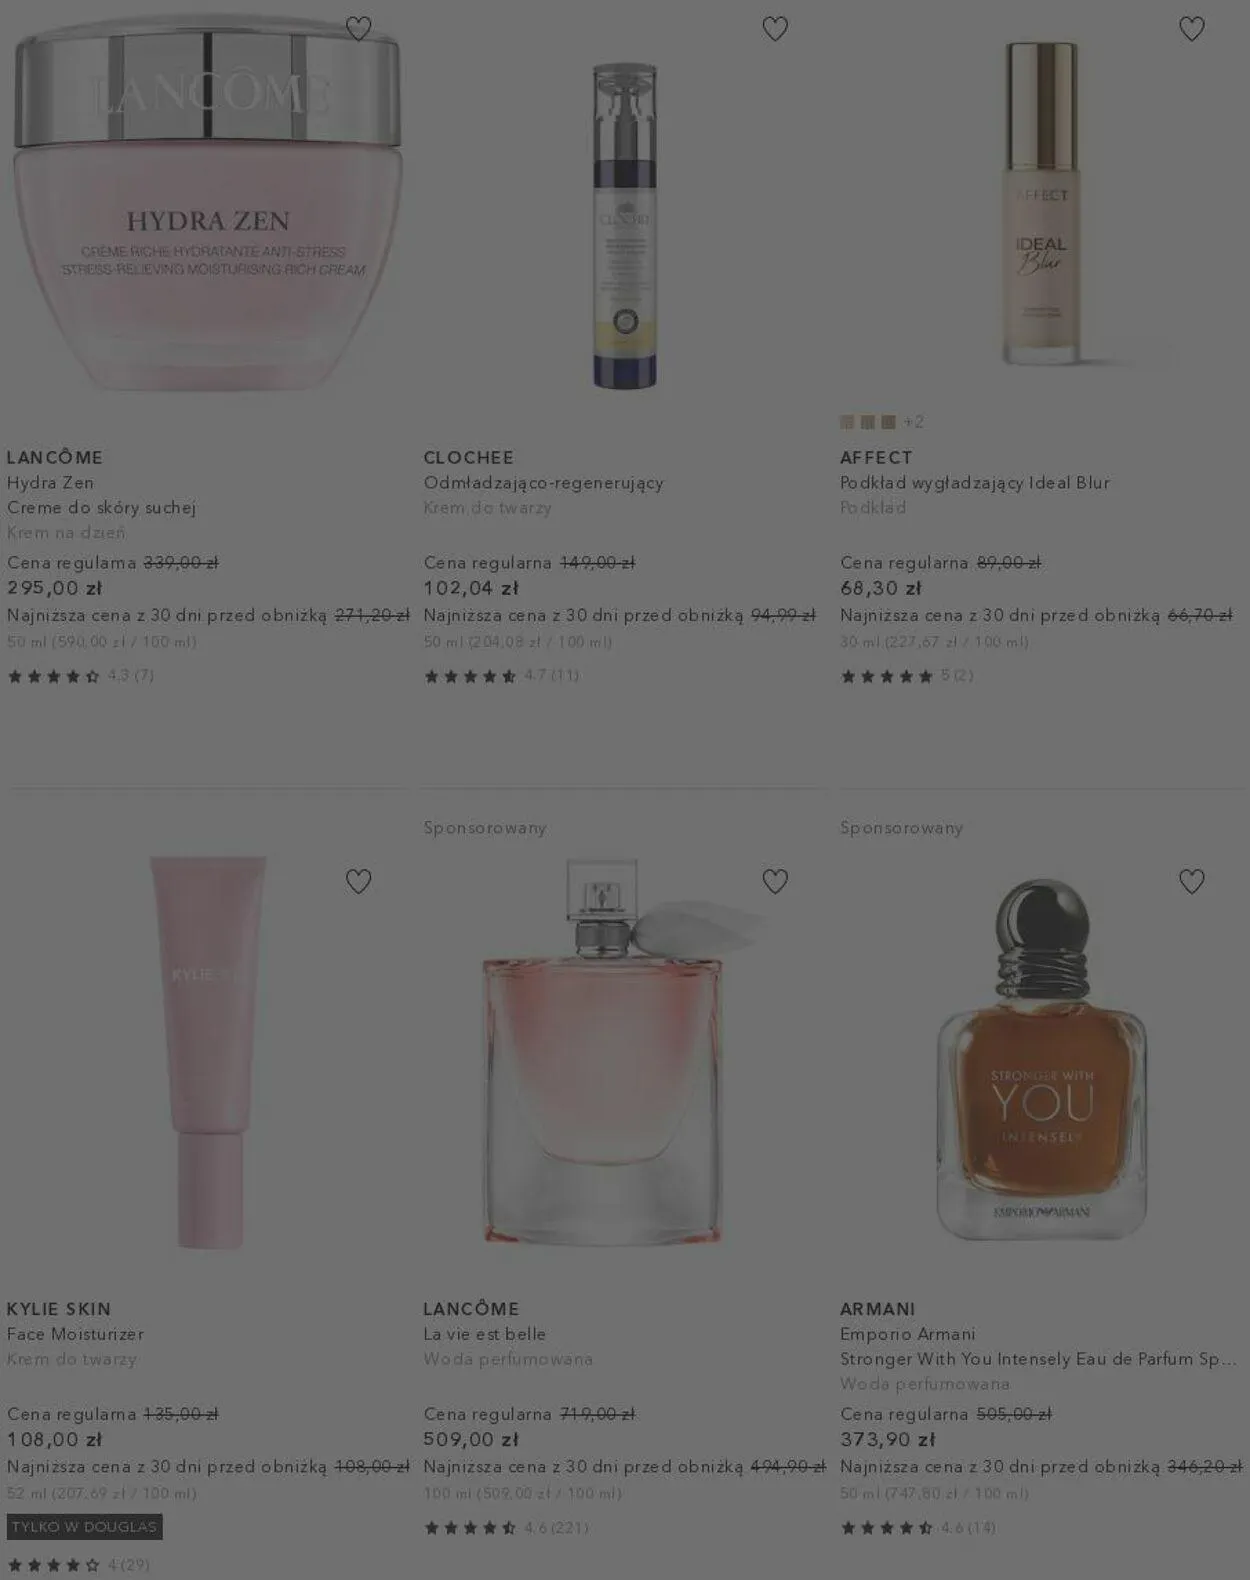1250x1580 pixels.
Task: Open Clochee pump bottle product image
Action: coord(625,226)
